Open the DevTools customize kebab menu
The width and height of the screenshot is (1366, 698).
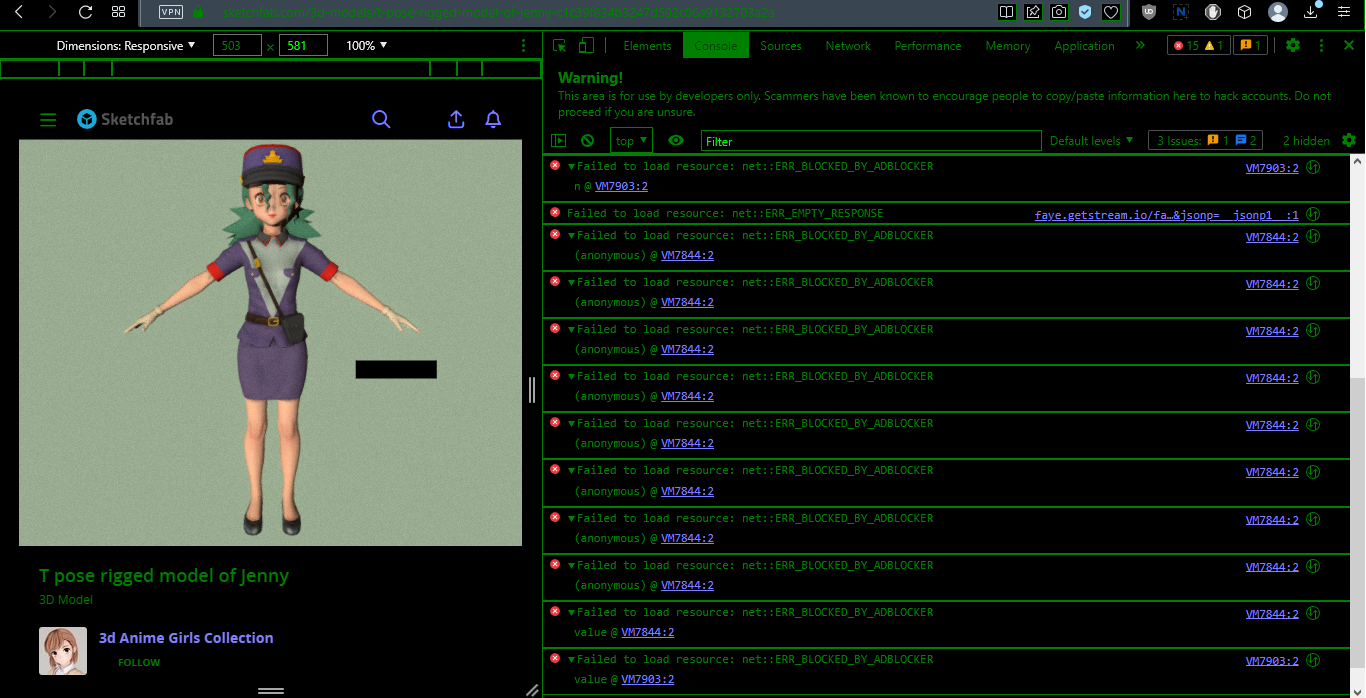(x=1323, y=46)
